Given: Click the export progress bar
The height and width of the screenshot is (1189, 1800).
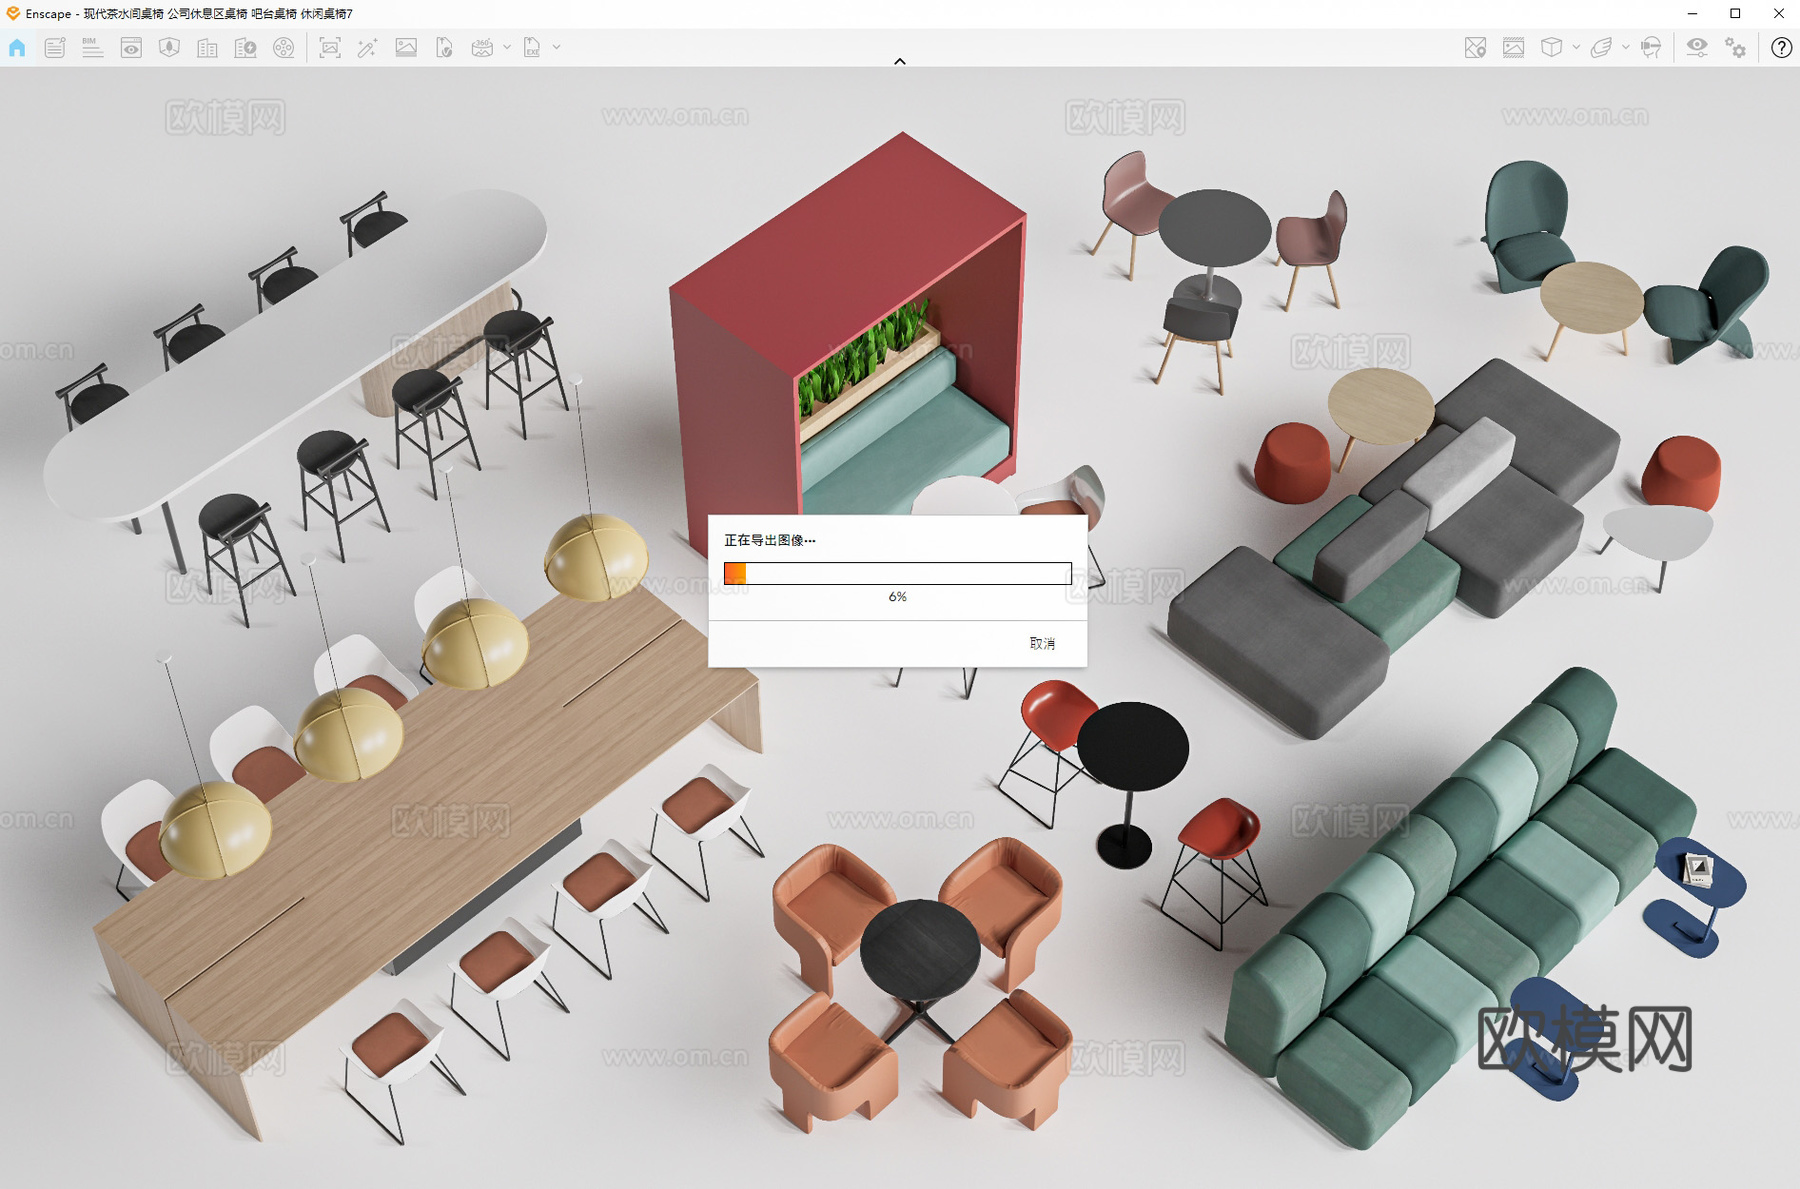Looking at the screenshot, I should click(x=898, y=573).
